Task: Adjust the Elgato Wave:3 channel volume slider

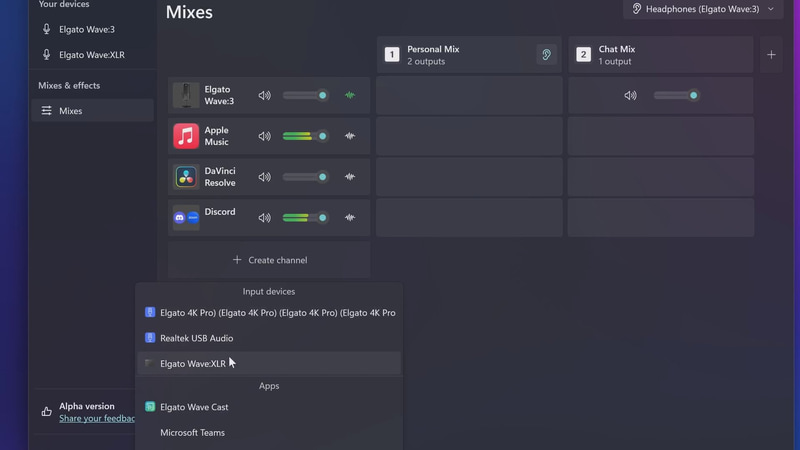Action: pyautogui.click(x=305, y=95)
